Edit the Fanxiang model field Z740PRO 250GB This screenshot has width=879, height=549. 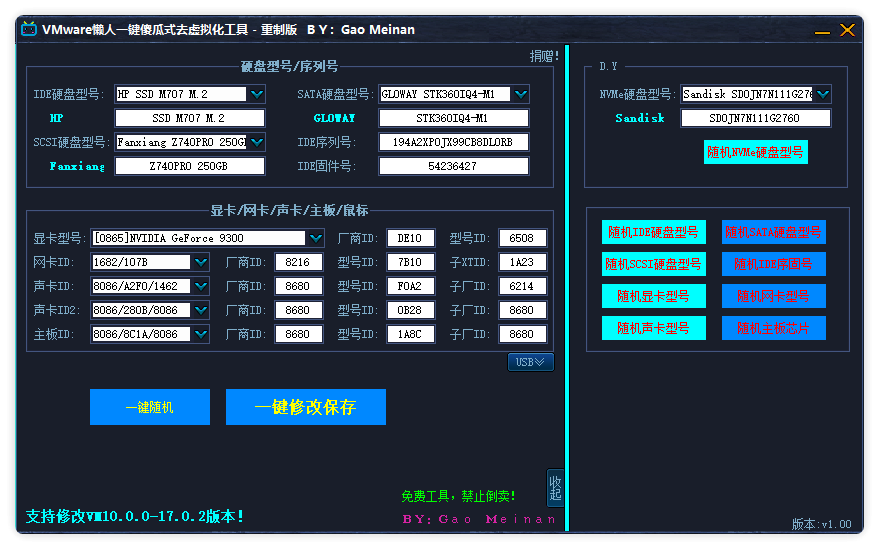189,166
